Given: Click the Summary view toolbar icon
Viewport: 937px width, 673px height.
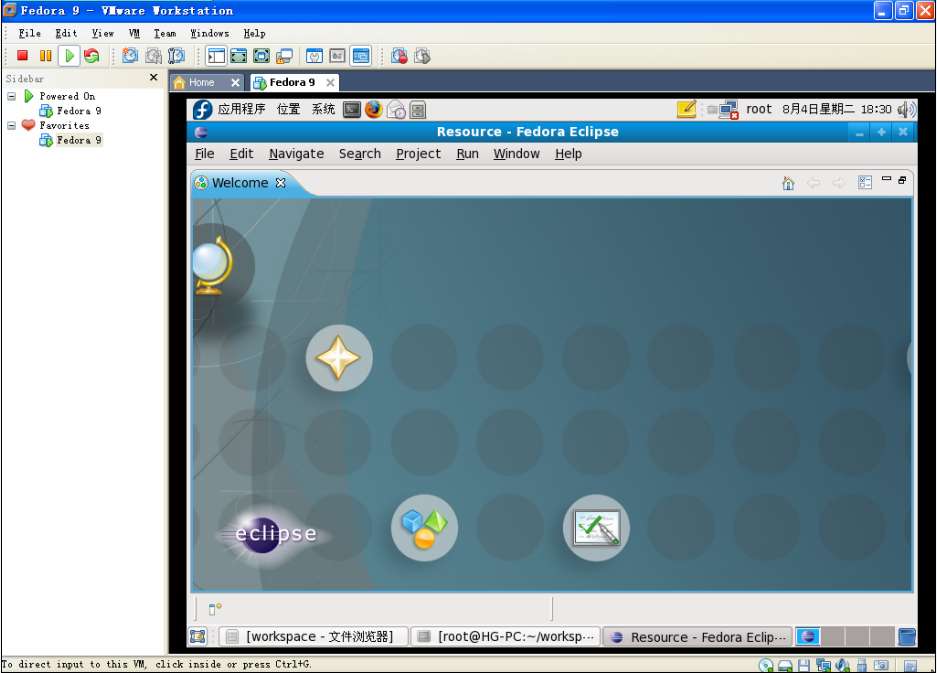Looking at the screenshot, I should click(x=314, y=56).
